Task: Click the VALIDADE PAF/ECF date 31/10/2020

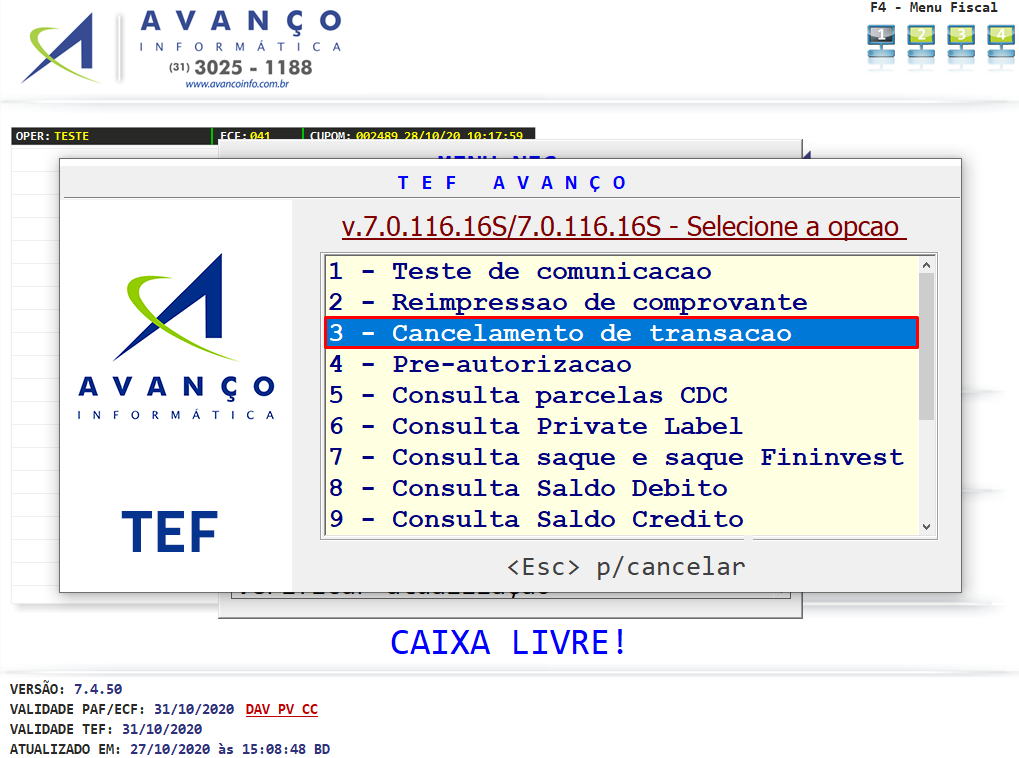Action: (x=194, y=709)
